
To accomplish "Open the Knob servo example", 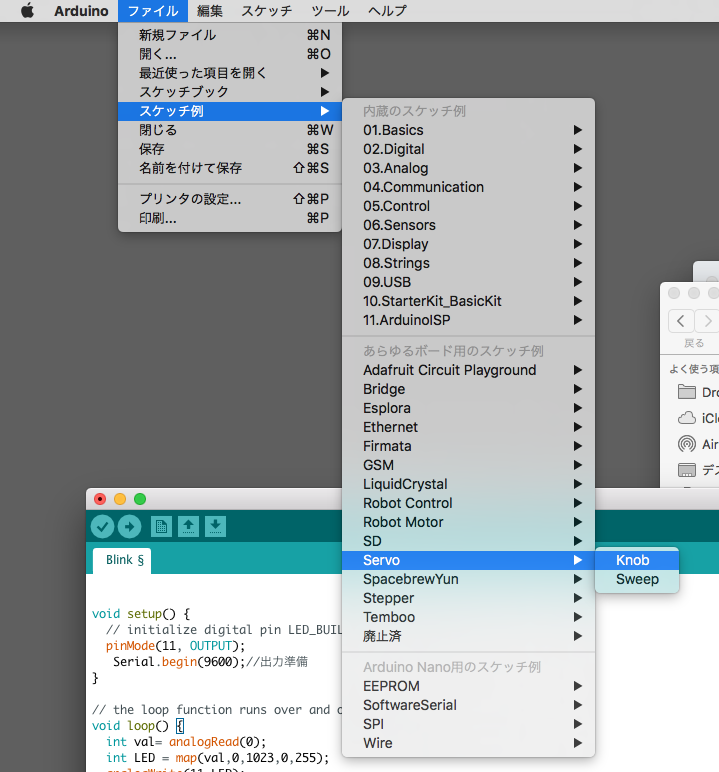I will click(637, 560).
